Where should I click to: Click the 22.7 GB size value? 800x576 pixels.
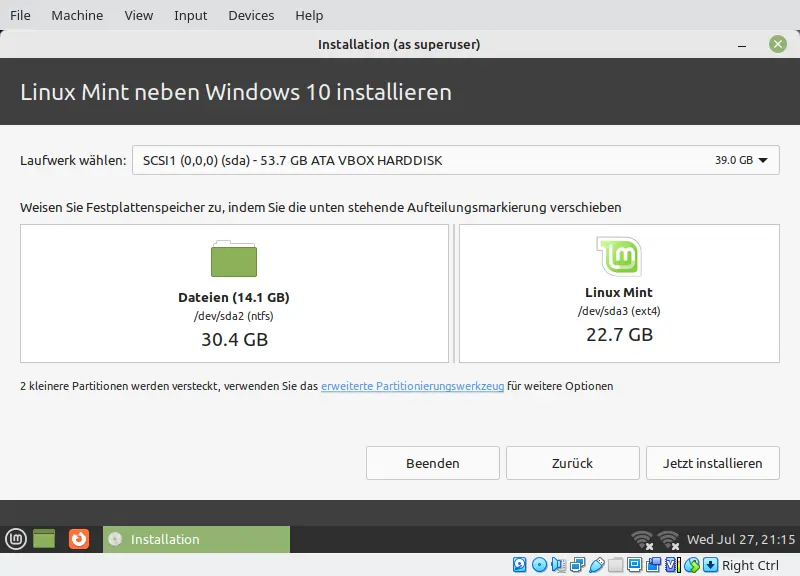point(619,335)
